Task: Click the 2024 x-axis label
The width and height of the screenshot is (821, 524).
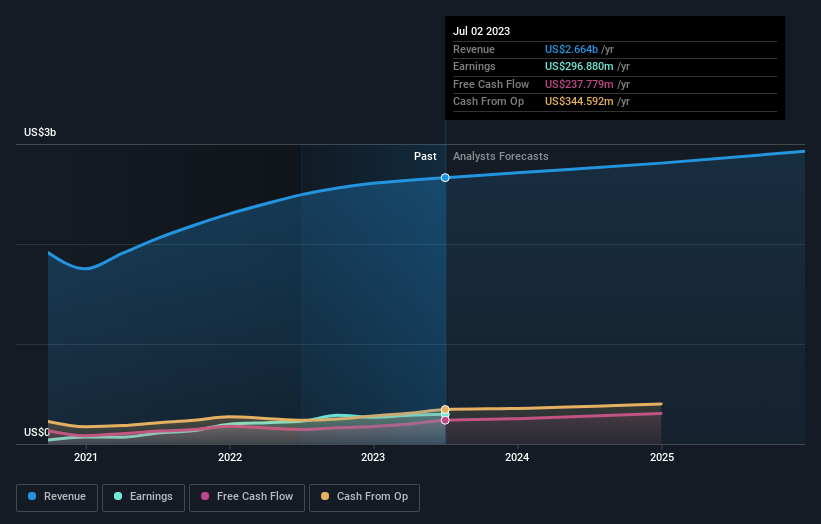Action: [517, 458]
